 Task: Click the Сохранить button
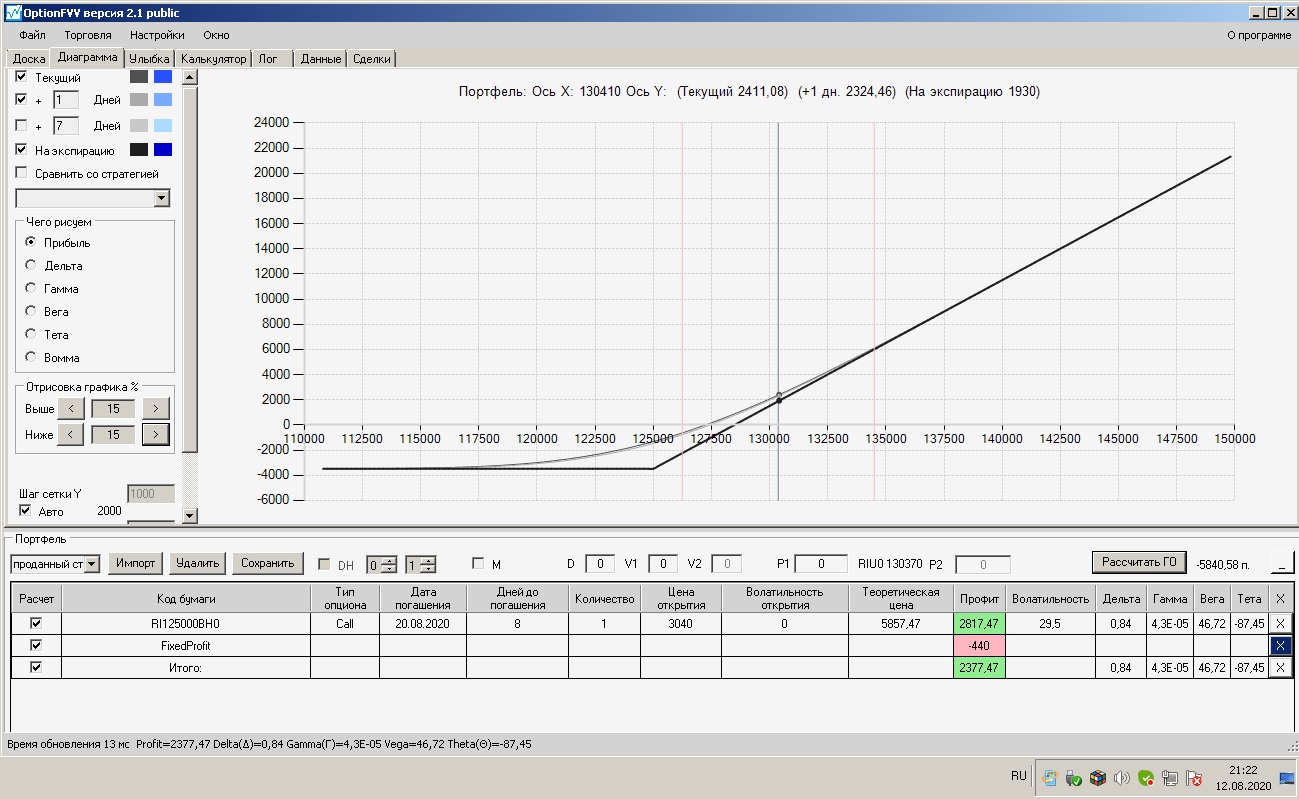pyautogui.click(x=268, y=563)
